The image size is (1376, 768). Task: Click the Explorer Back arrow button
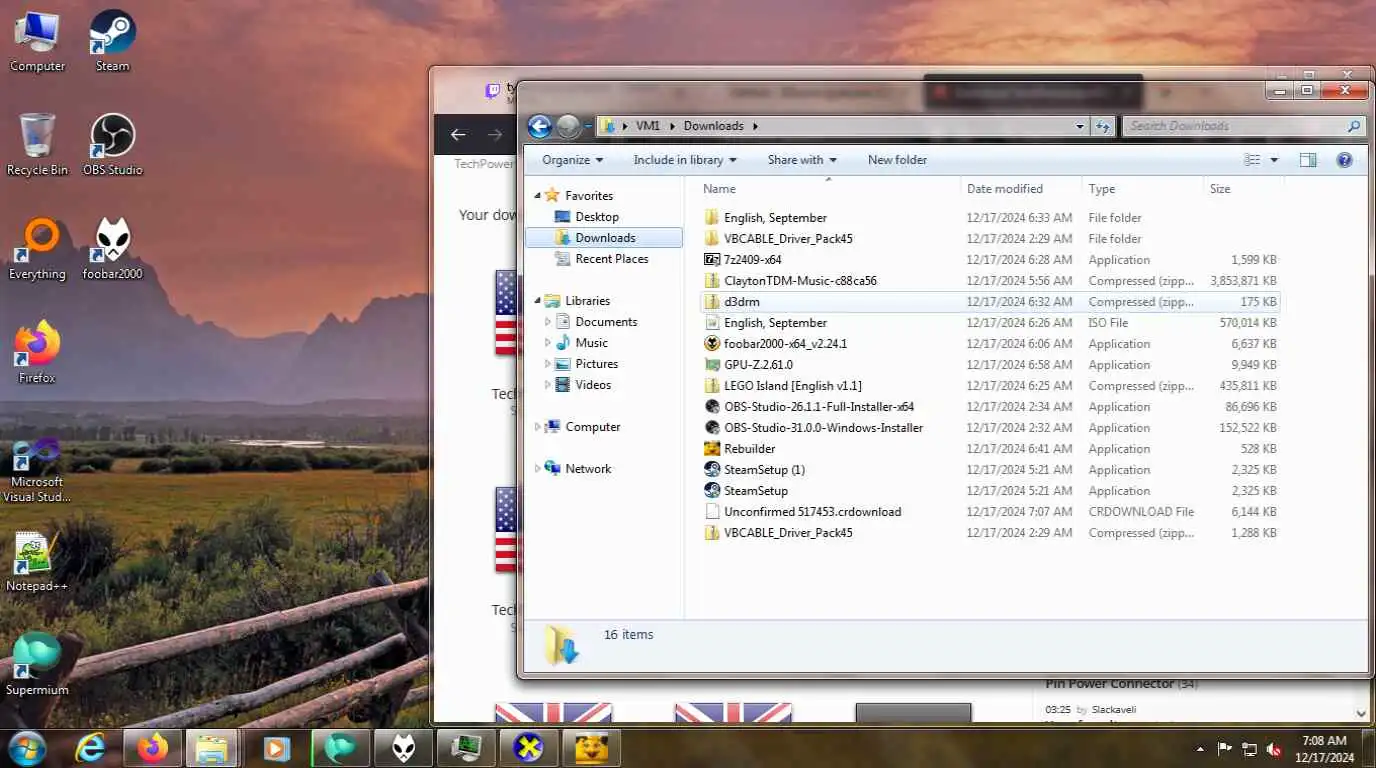pos(539,126)
